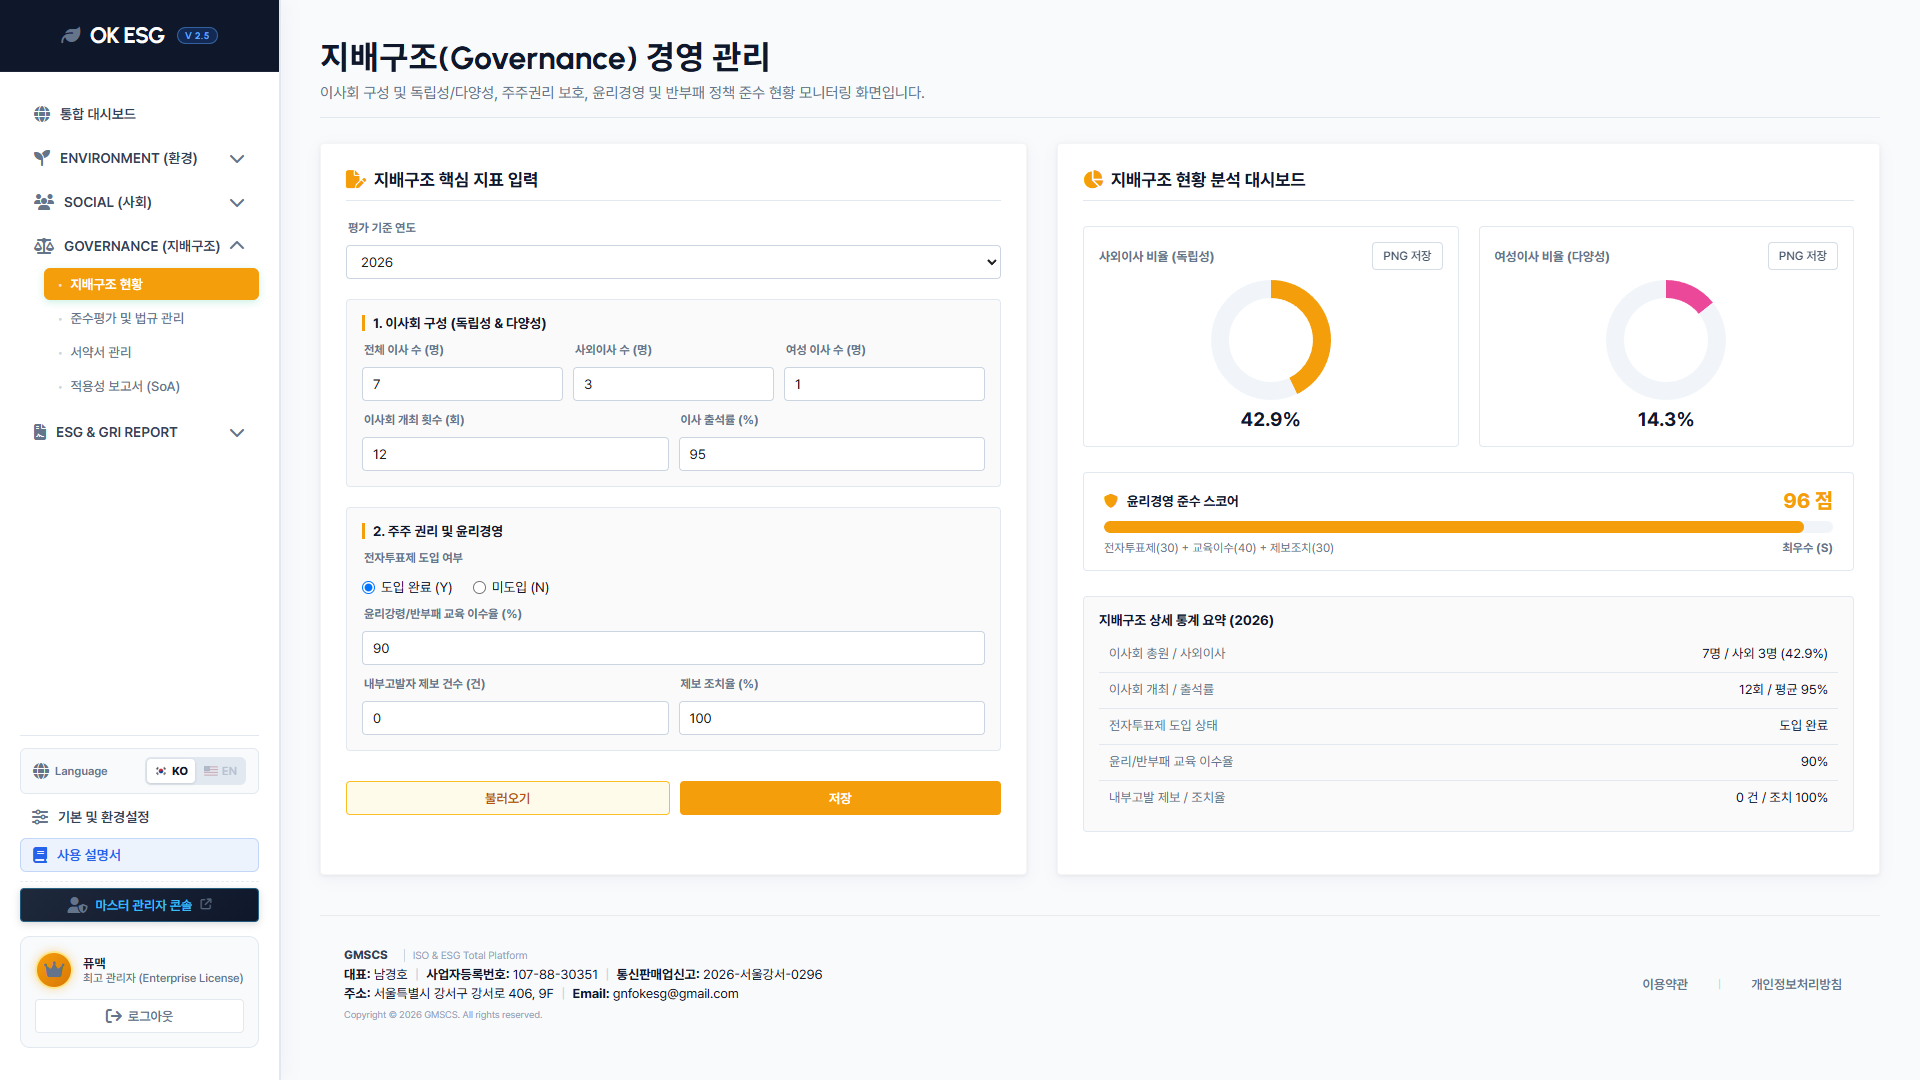Open 서약서 관리 submenu item
The width and height of the screenshot is (1920, 1080).
(x=151, y=352)
